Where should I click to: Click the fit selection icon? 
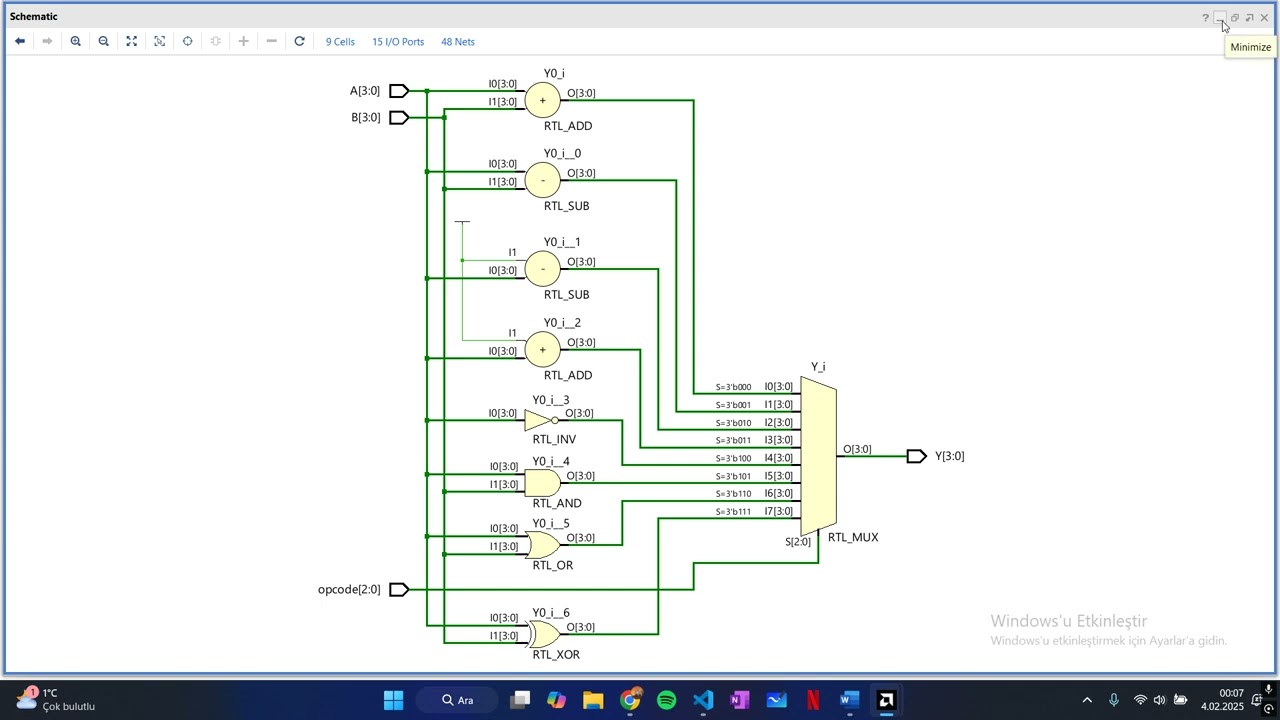(159, 41)
